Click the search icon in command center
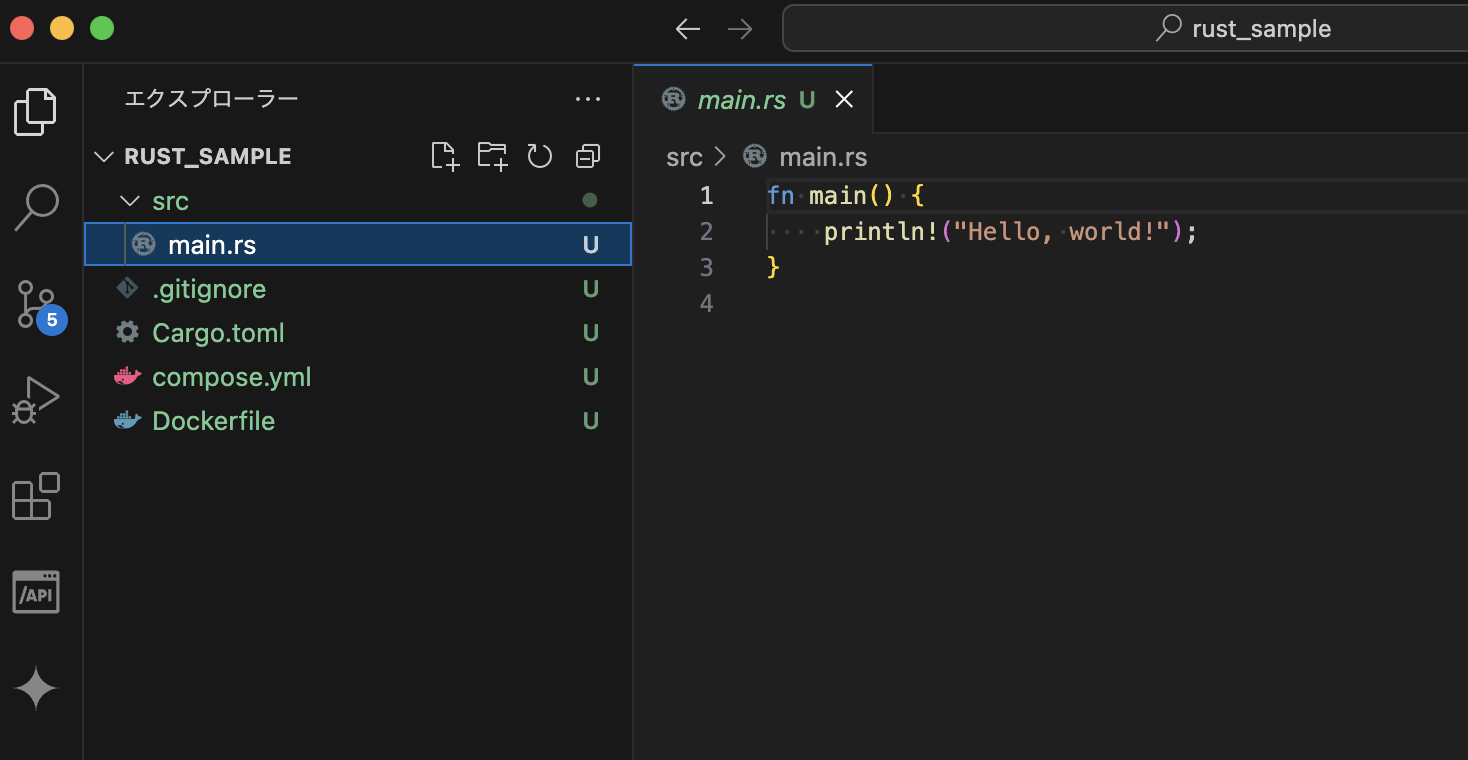This screenshot has height=760, width=1468. tap(1168, 28)
